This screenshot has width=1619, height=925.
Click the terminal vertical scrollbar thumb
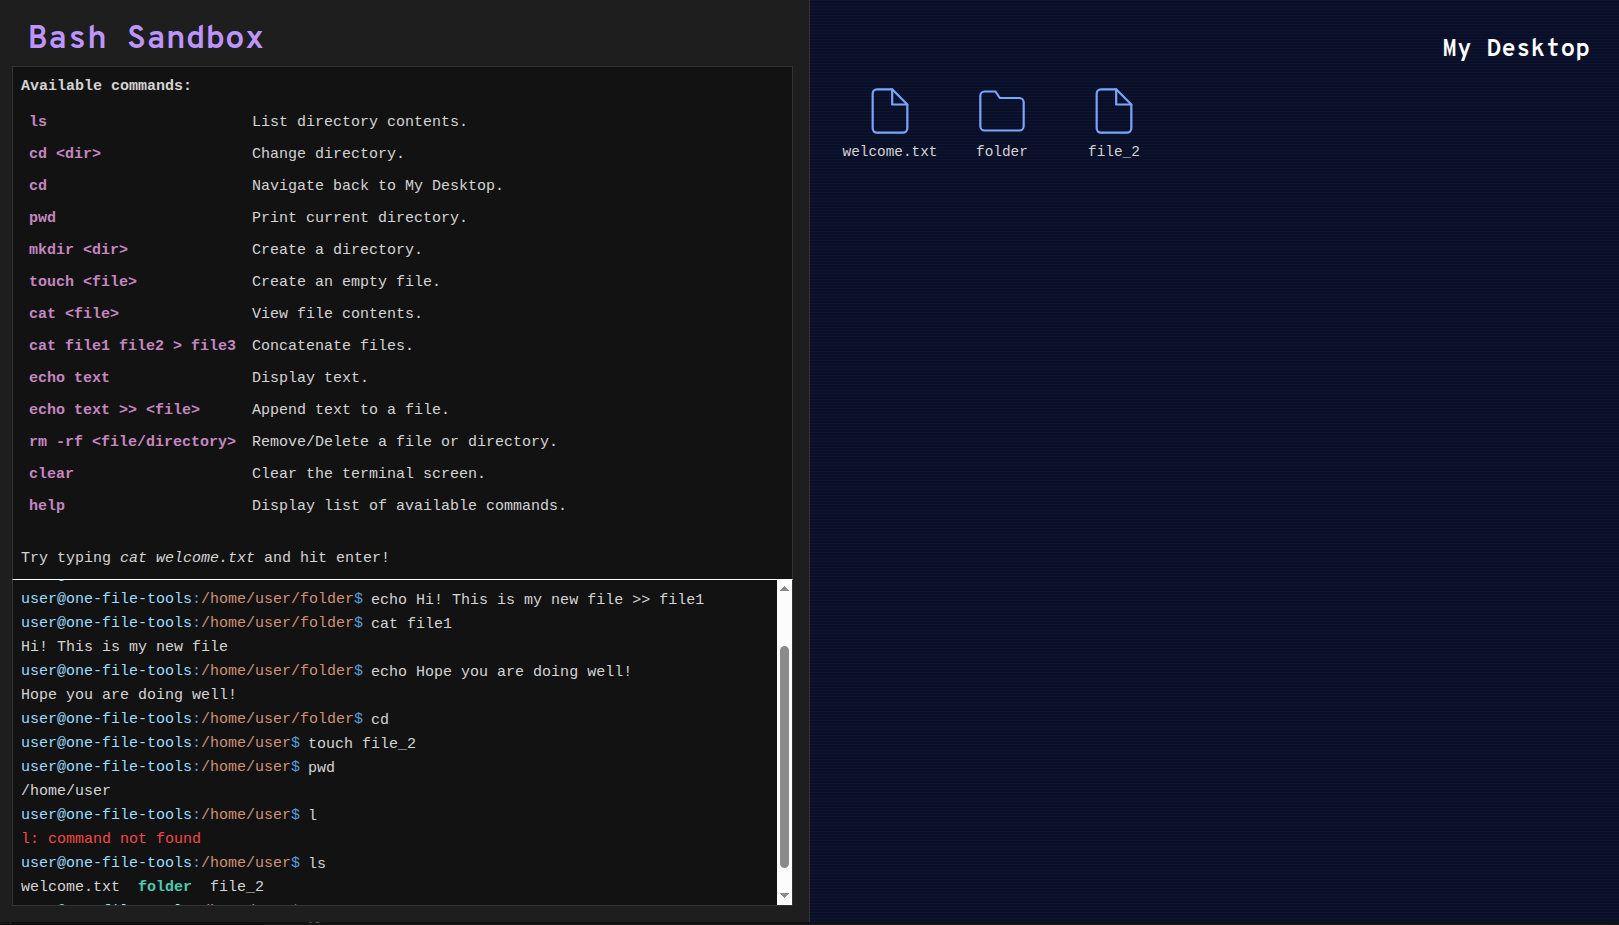coord(784,757)
